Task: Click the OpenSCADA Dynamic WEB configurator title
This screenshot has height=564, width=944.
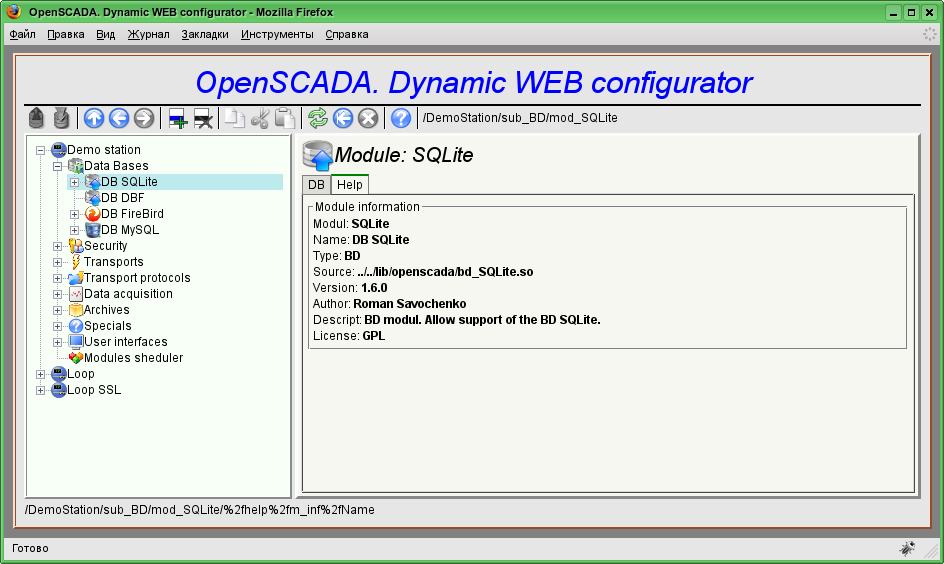Action: 474,82
